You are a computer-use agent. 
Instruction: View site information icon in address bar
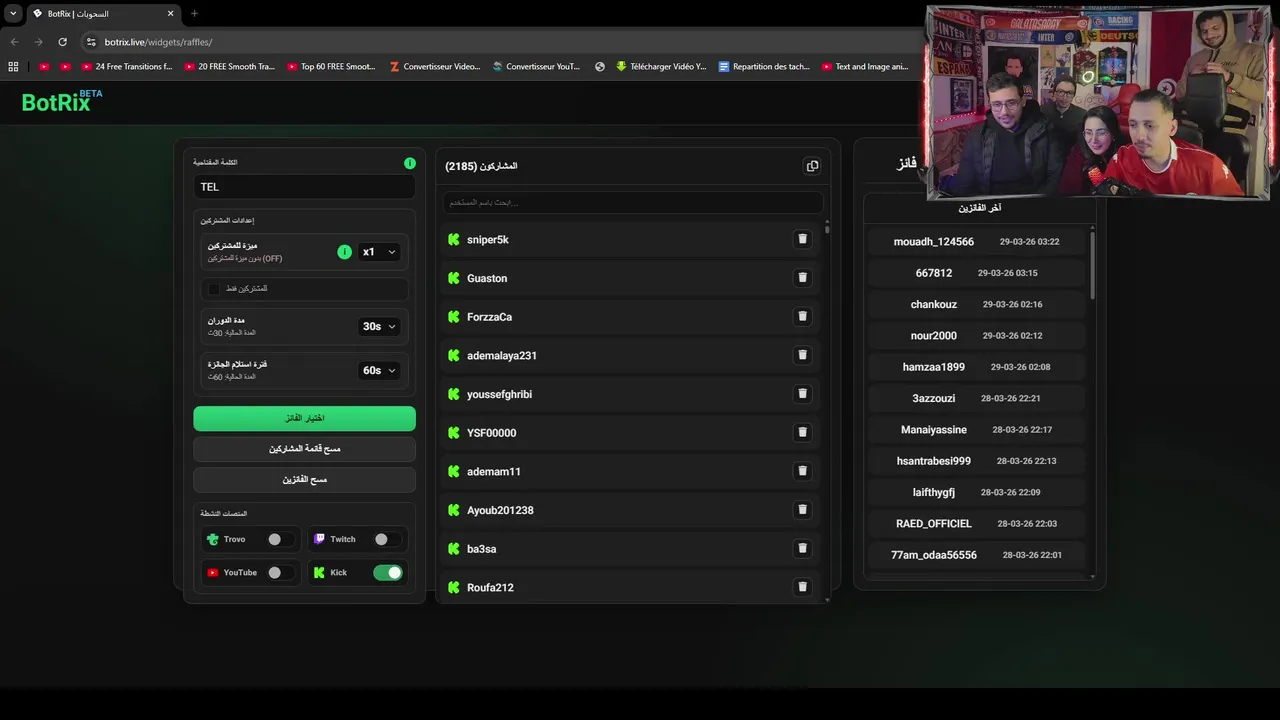click(91, 42)
